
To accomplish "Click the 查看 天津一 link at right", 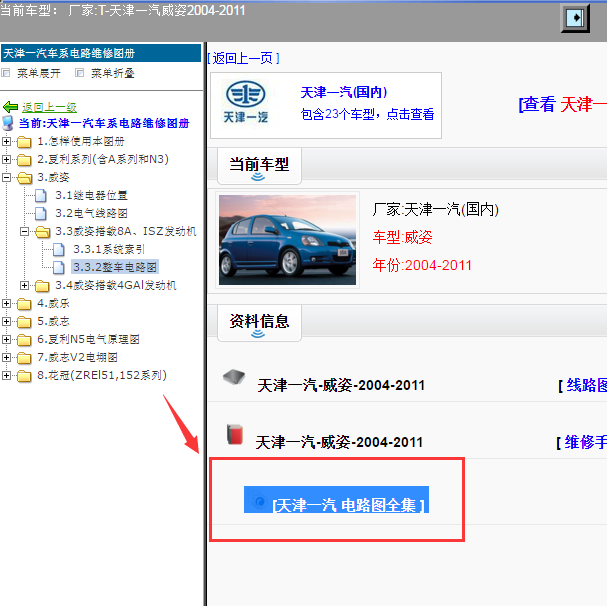I will point(563,105).
